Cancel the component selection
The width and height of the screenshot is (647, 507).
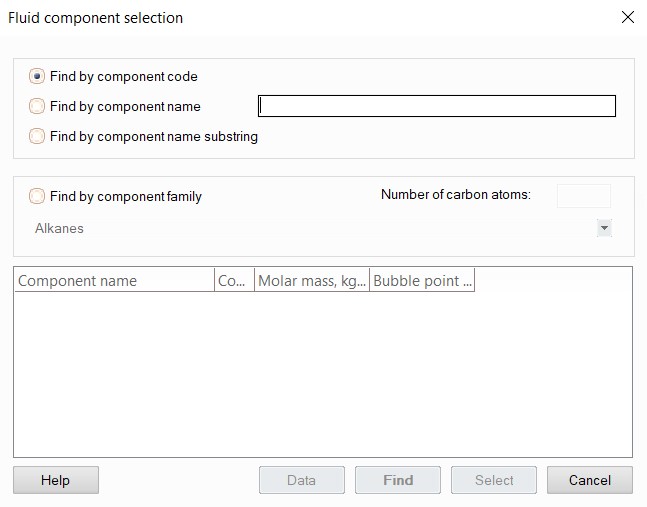(x=589, y=480)
